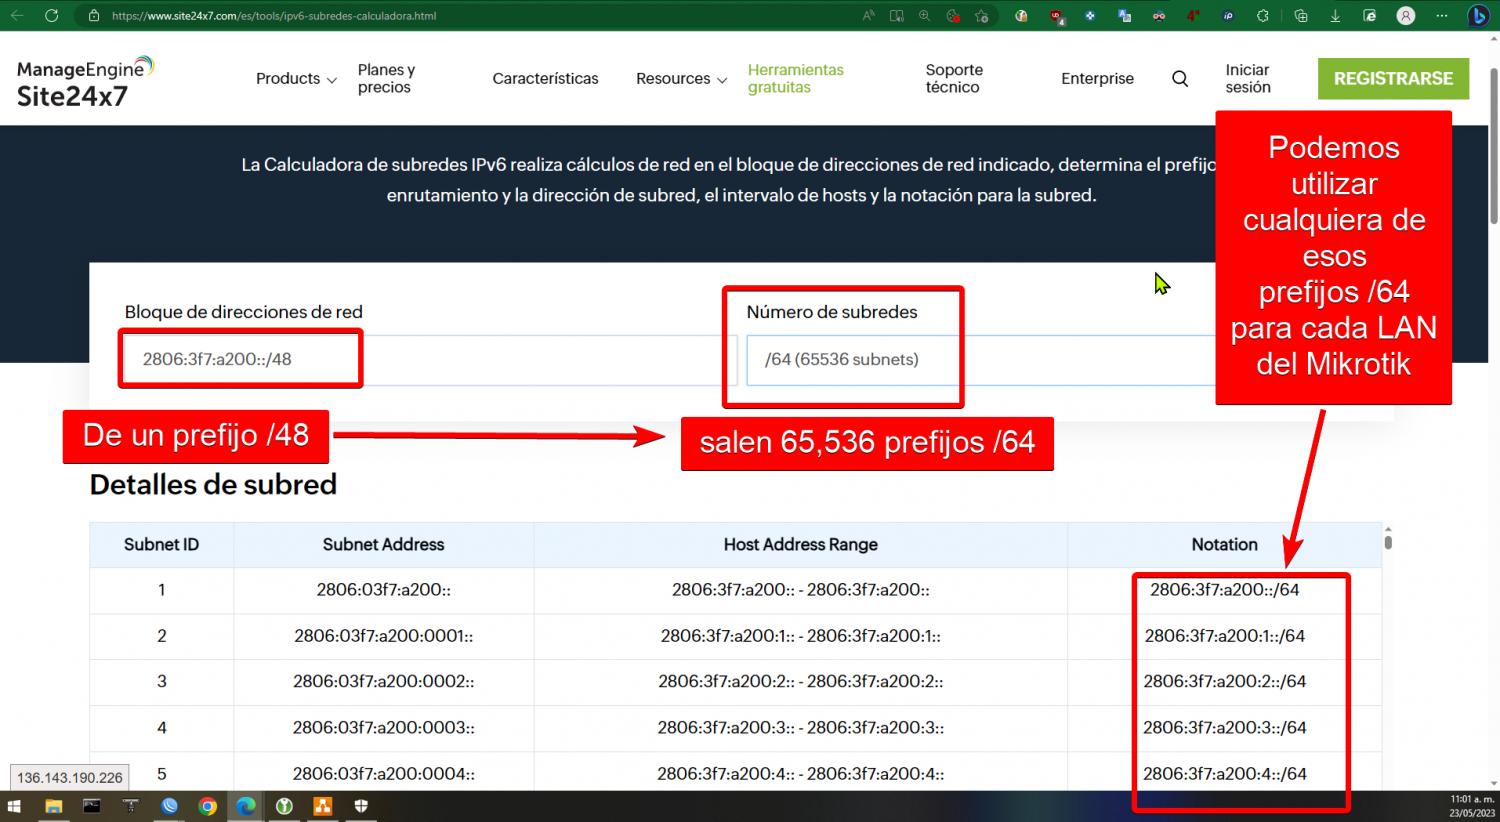Open Google Chrome from the taskbar

(x=207, y=806)
